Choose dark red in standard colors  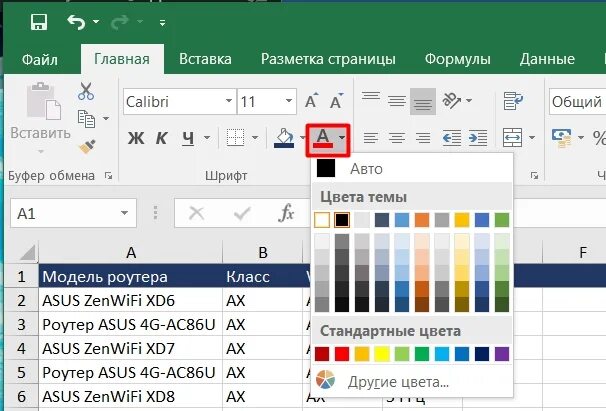pos(322,354)
